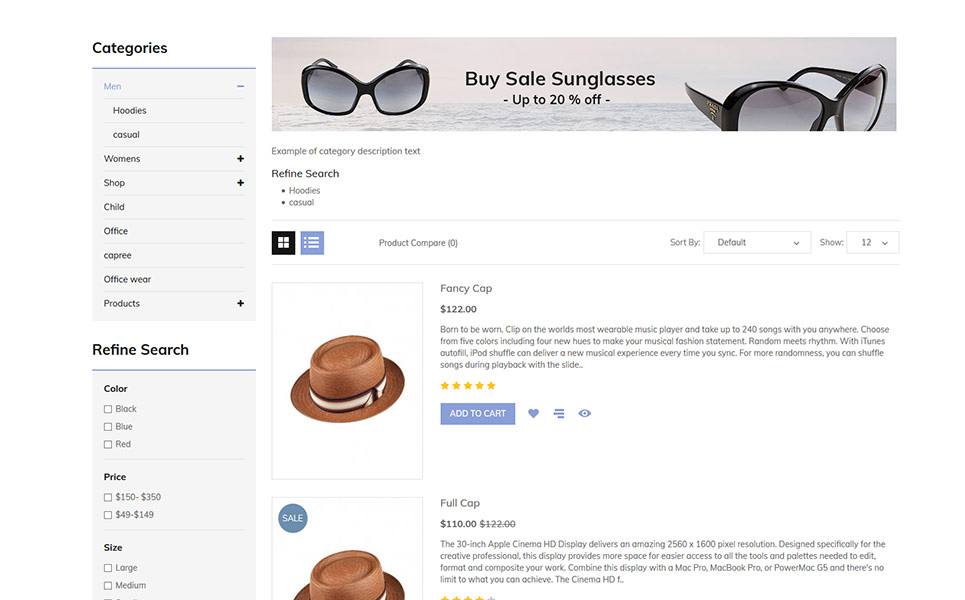Viewport: 965px width, 600px height.
Task: Open the Show 12 items dropdown
Action: pos(873,242)
